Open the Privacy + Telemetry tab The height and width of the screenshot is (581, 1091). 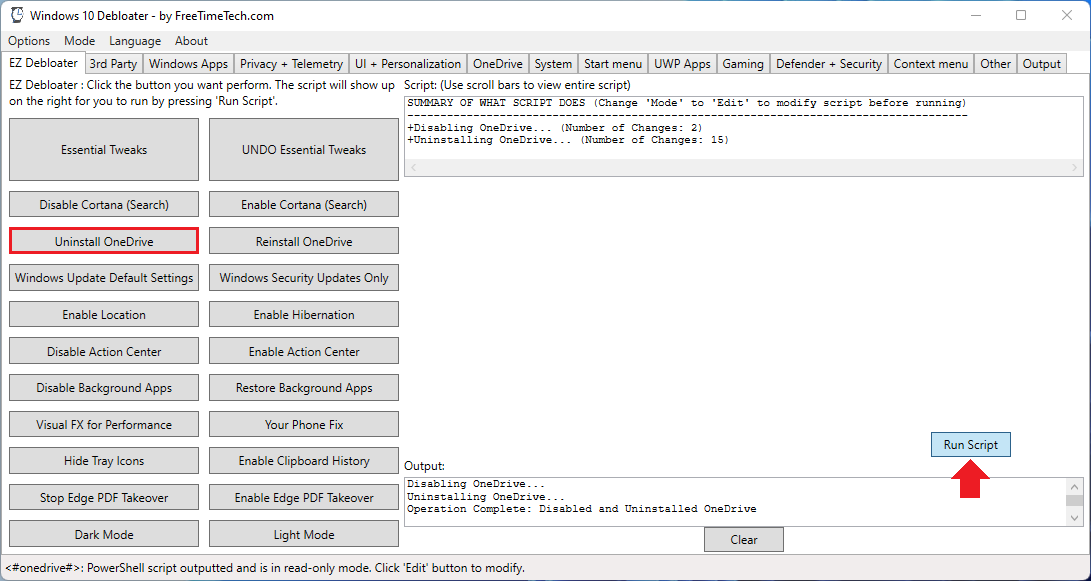(291, 62)
